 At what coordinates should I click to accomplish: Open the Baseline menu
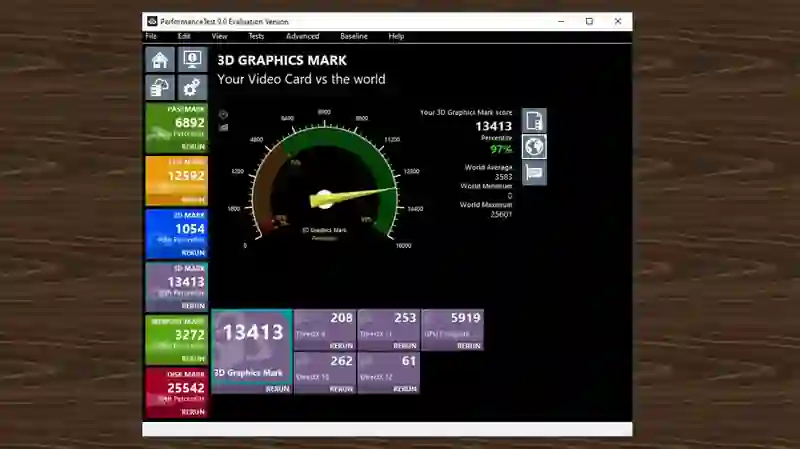pos(354,36)
